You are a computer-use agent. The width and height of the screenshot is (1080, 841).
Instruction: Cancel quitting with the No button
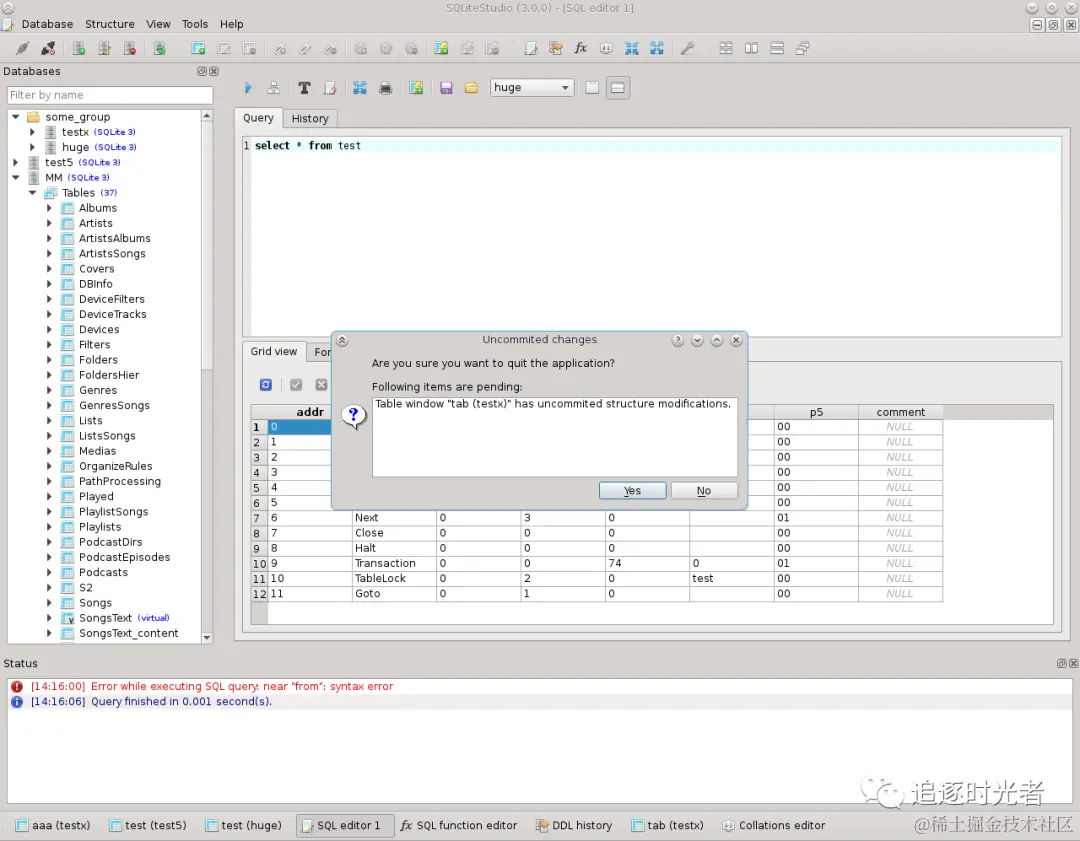[x=703, y=490]
